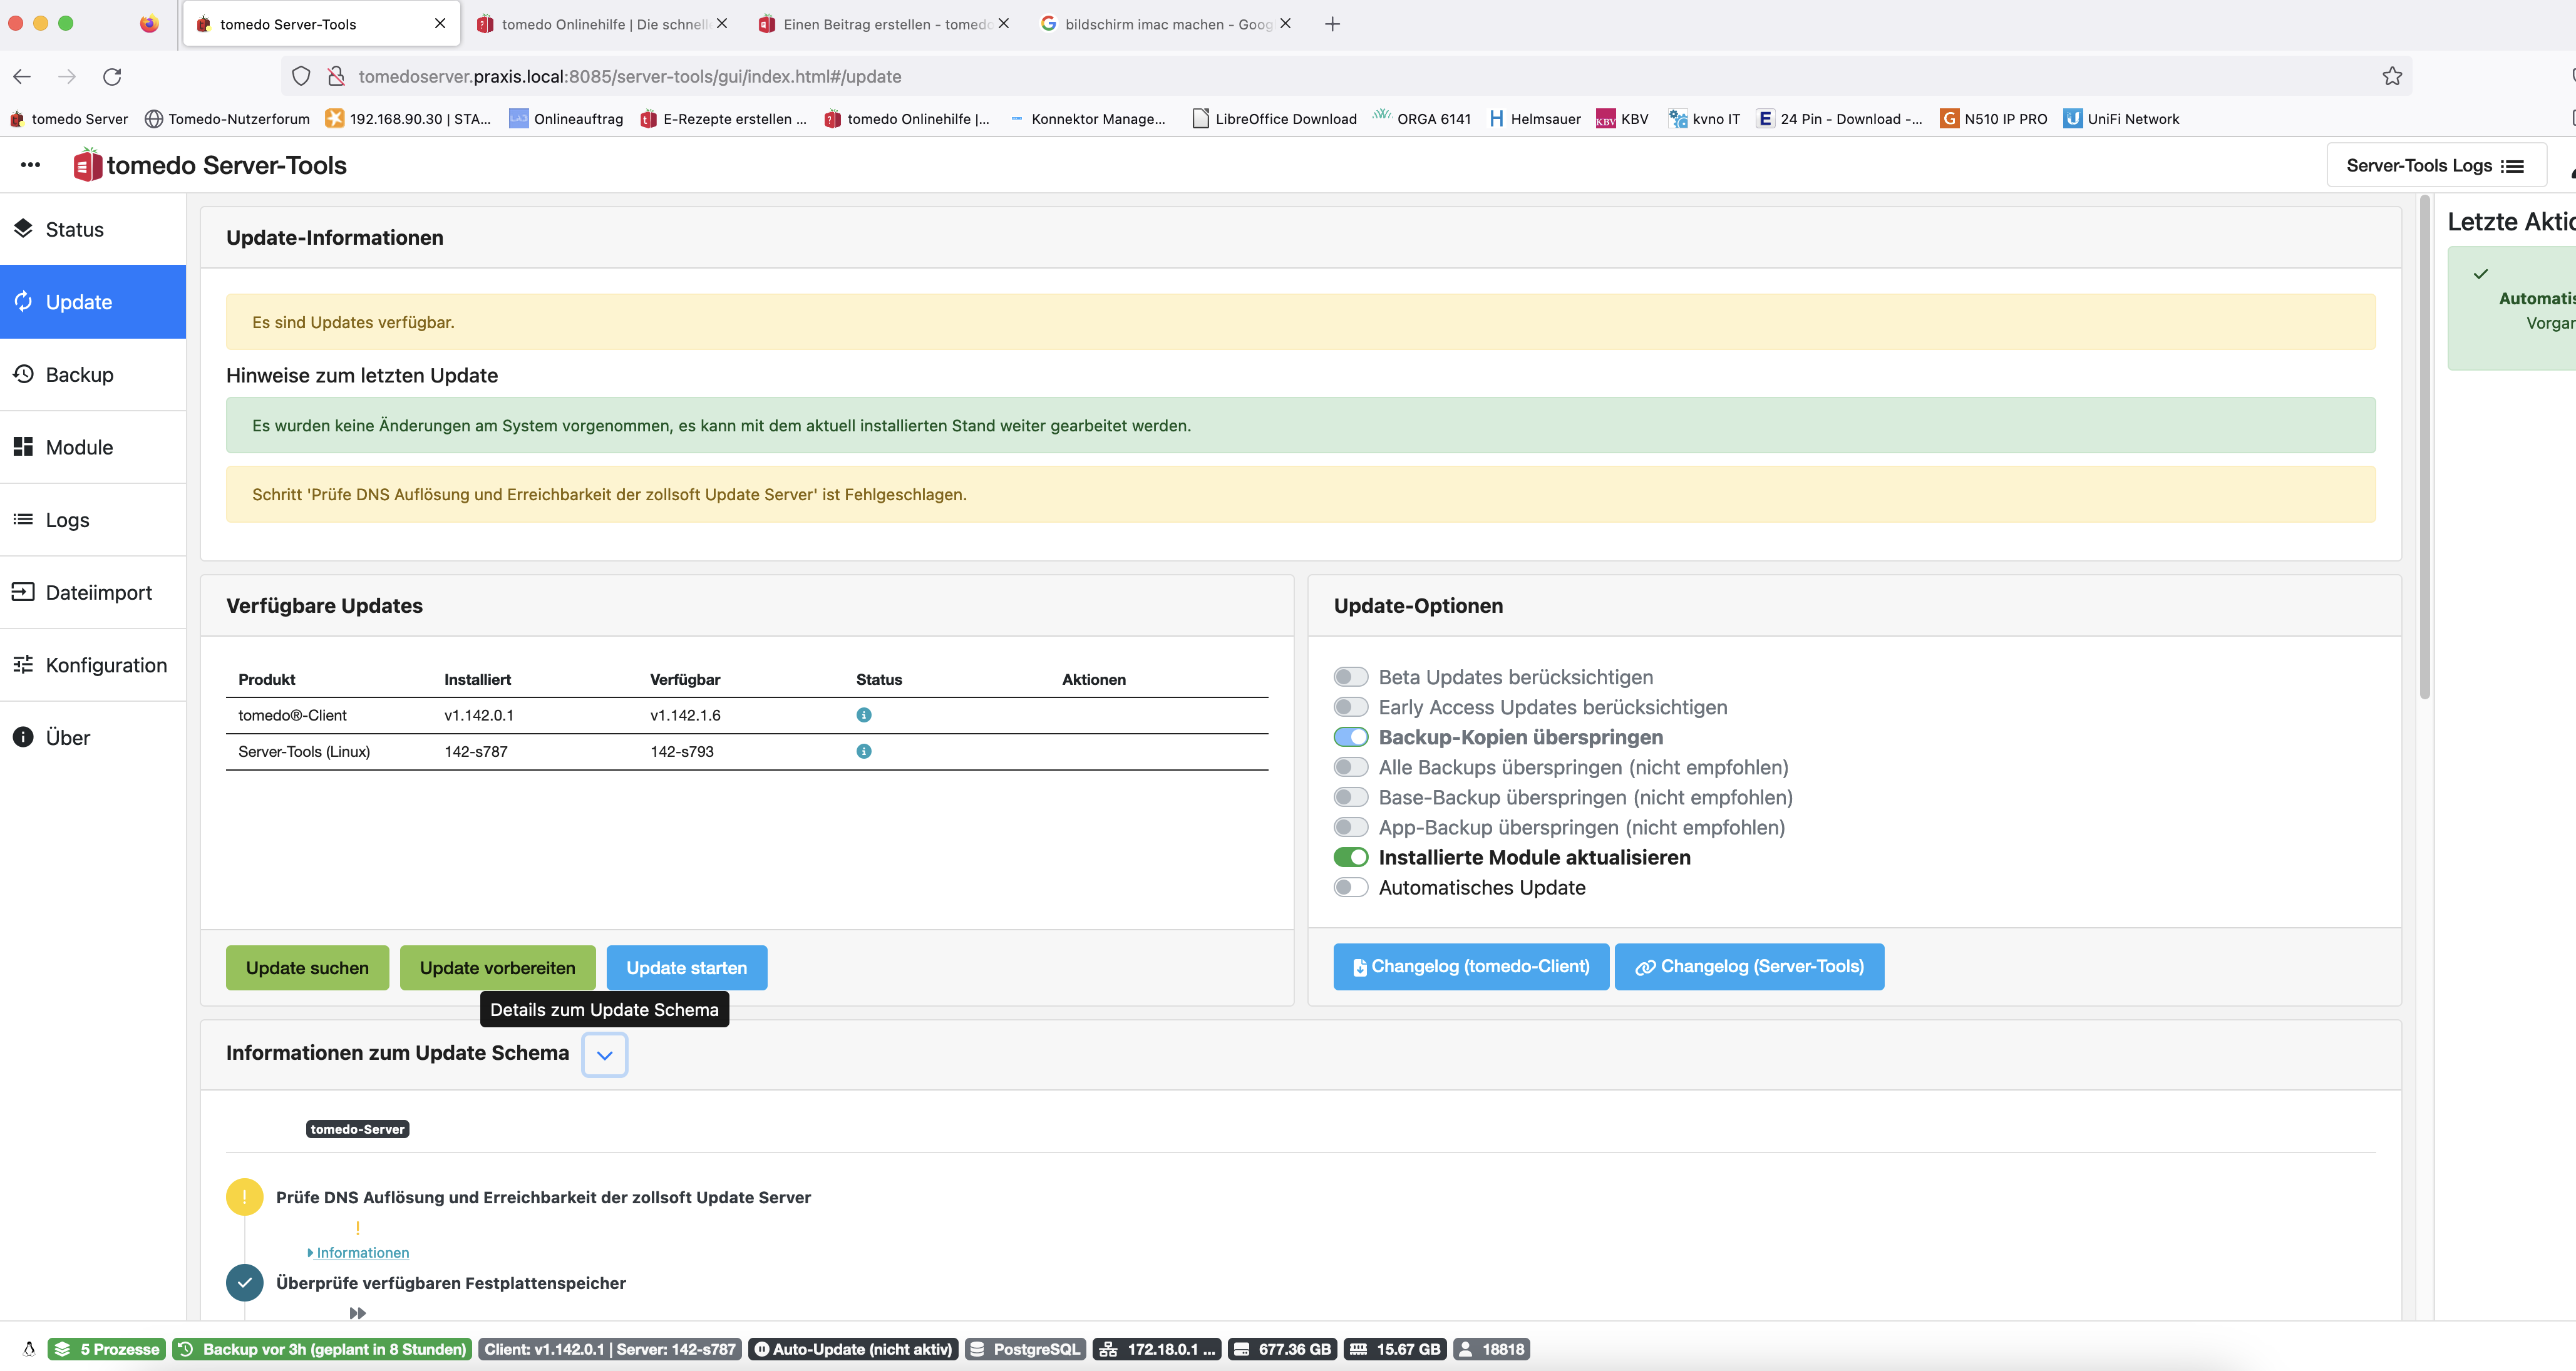Open Über in the sidebar

point(93,738)
